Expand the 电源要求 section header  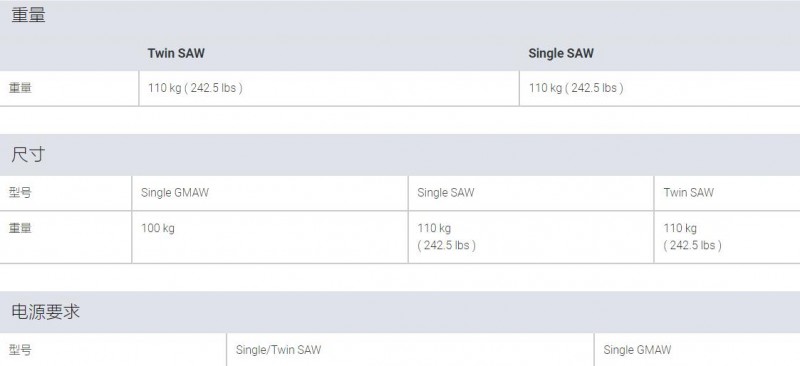(400, 312)
